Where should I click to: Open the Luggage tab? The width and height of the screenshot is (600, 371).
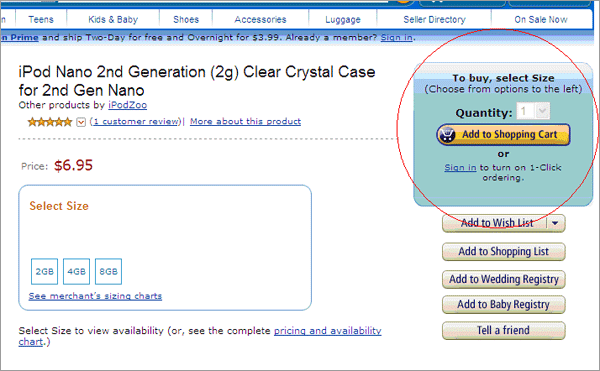pos(343,20)
